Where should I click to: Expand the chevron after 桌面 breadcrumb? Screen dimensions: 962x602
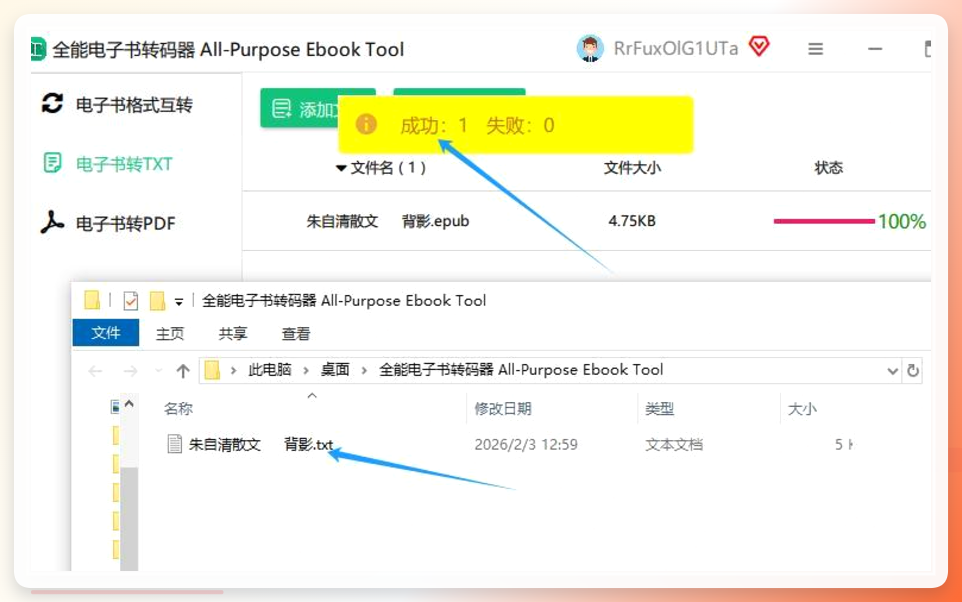click(364, 370)
